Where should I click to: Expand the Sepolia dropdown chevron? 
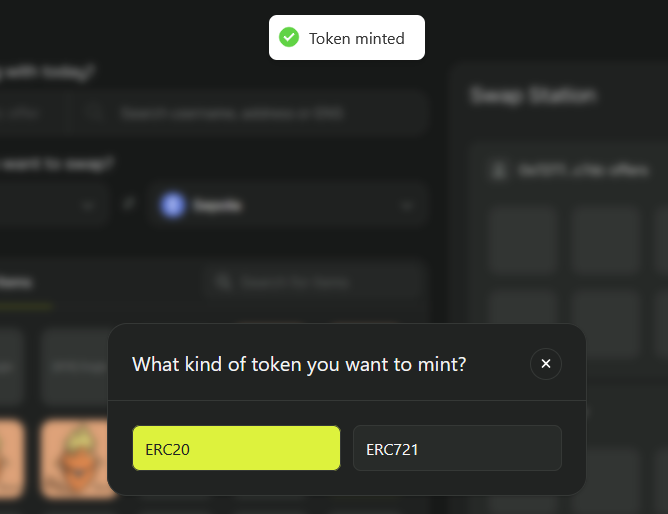(x=407, y=206)
